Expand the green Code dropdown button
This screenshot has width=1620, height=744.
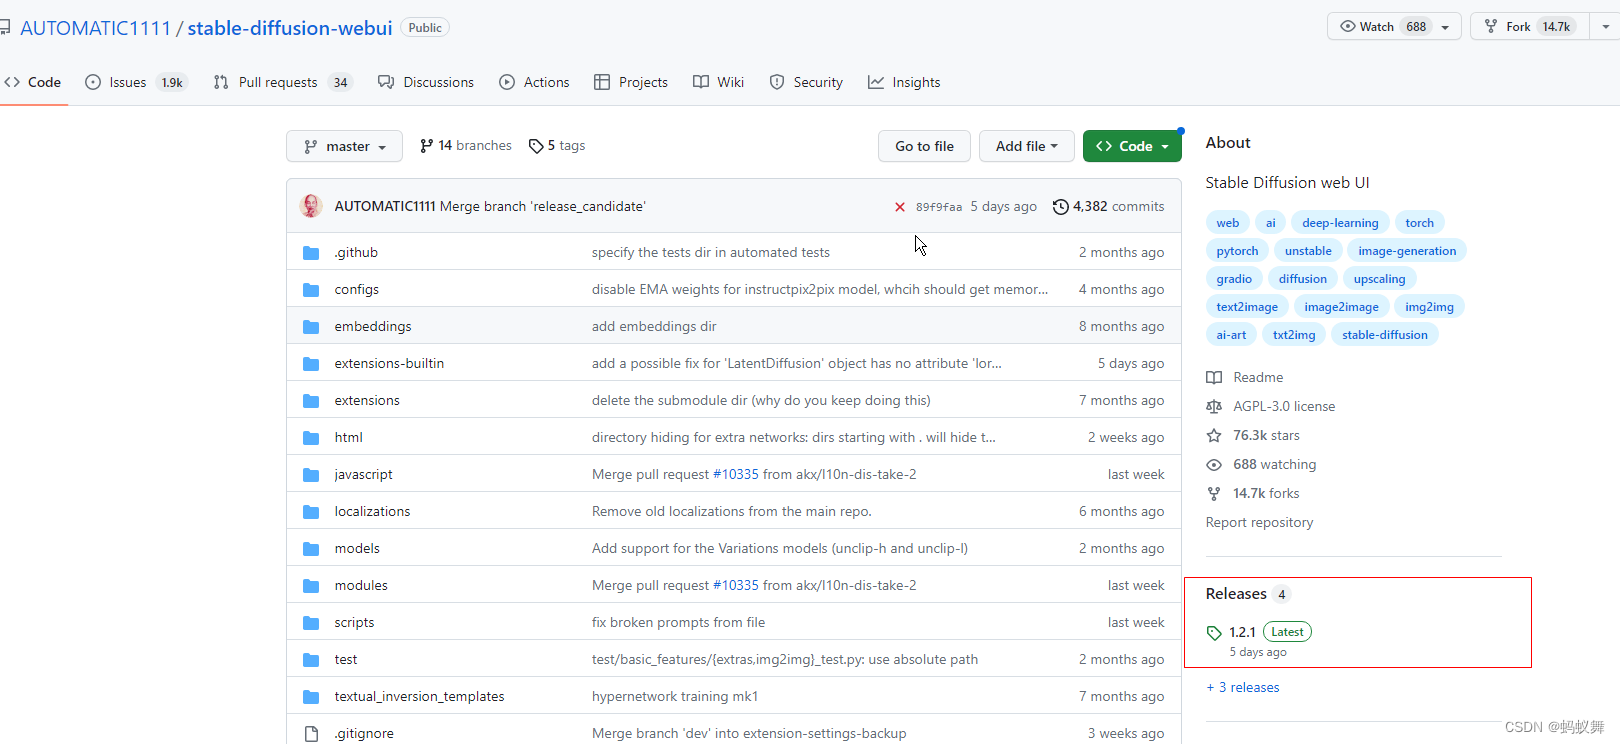(x=1132, y=146)
